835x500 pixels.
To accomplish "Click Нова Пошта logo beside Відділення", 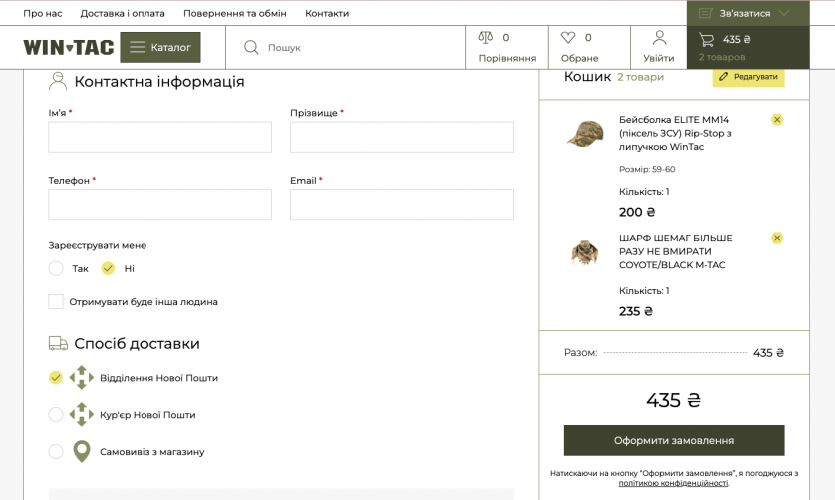I will [x=81, y=378].
